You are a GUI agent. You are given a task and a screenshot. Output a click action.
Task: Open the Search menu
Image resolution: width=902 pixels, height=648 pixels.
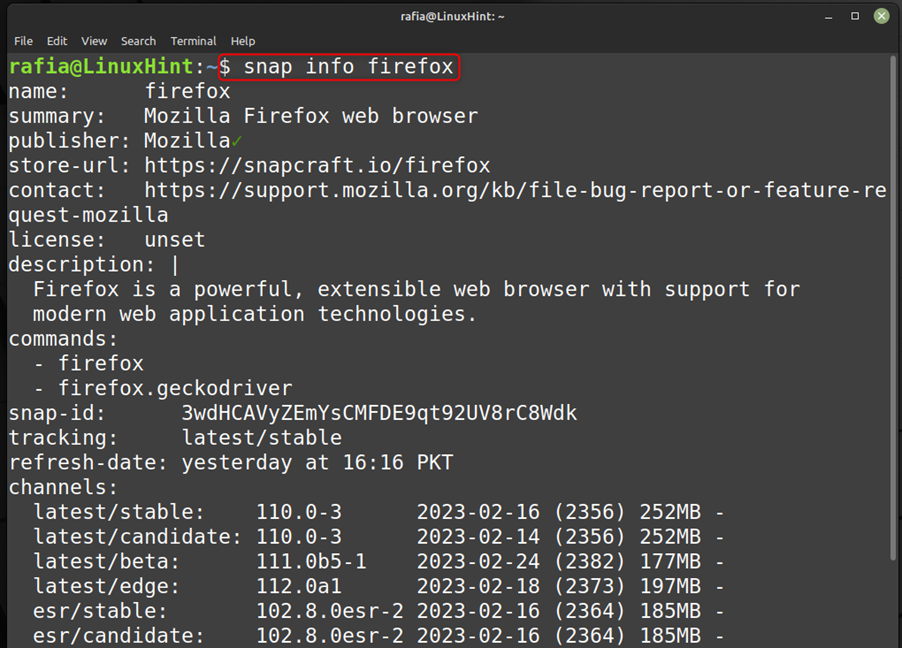138,41
